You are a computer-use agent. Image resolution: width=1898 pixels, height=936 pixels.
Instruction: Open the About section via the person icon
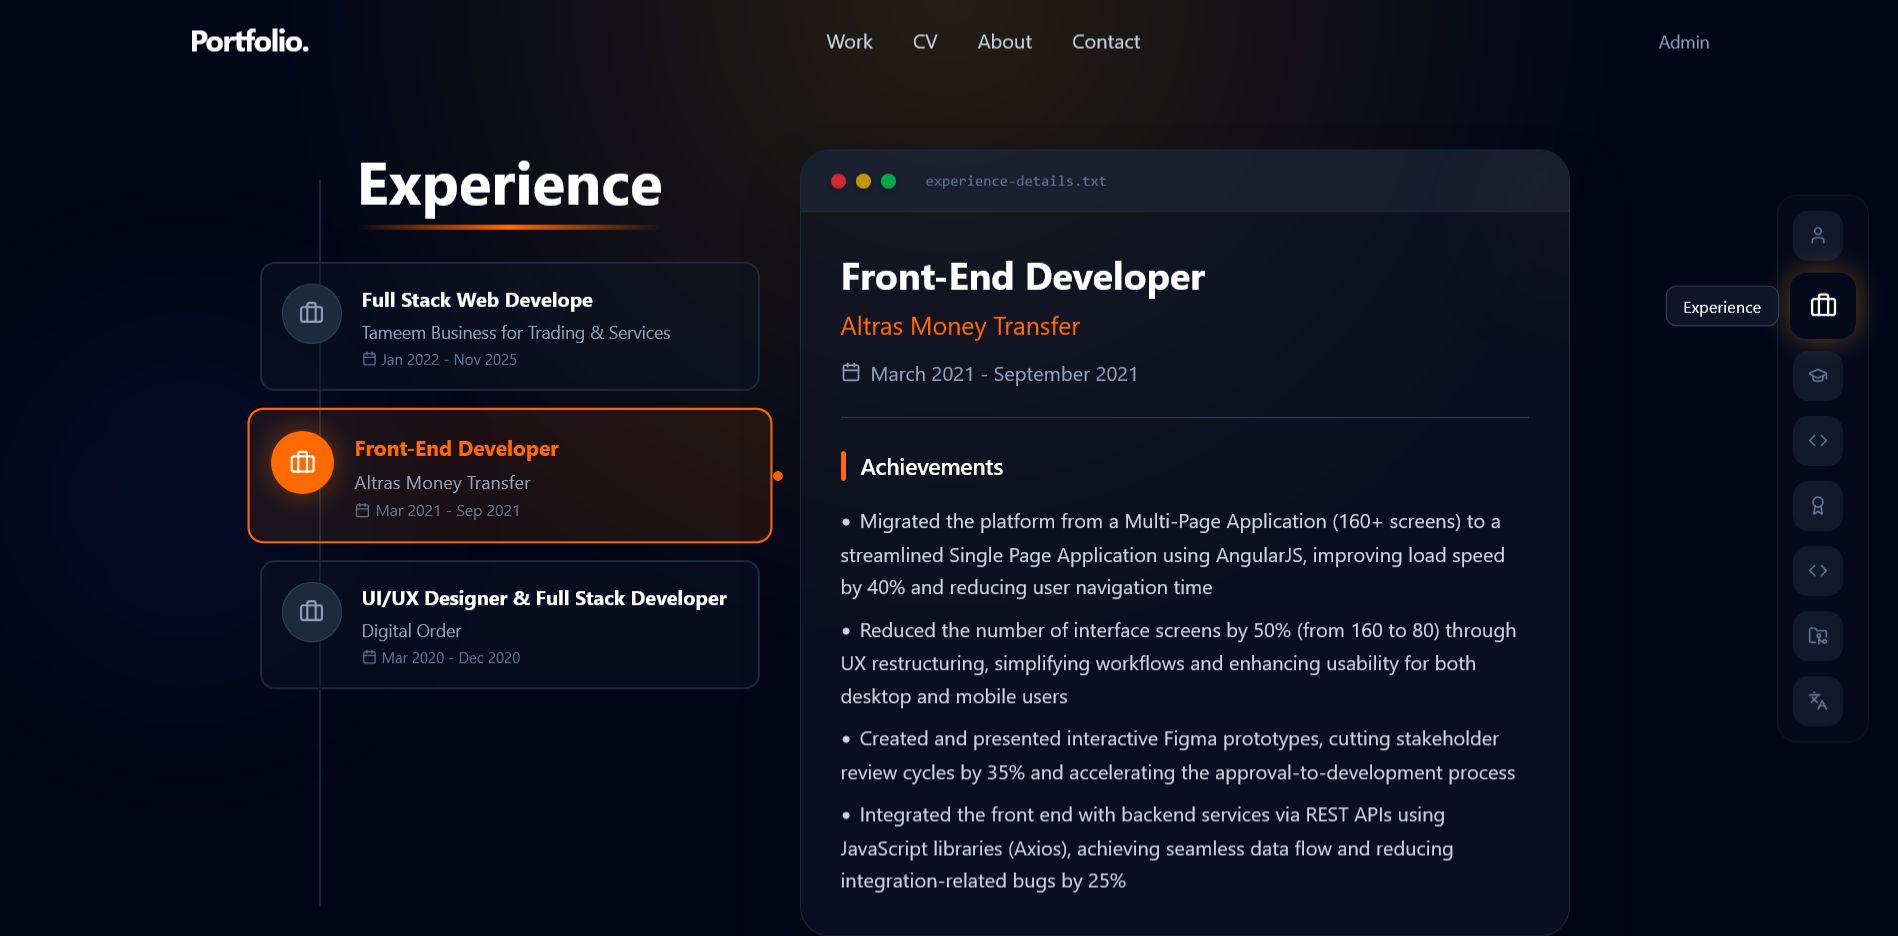click(x=1820, y=235)
